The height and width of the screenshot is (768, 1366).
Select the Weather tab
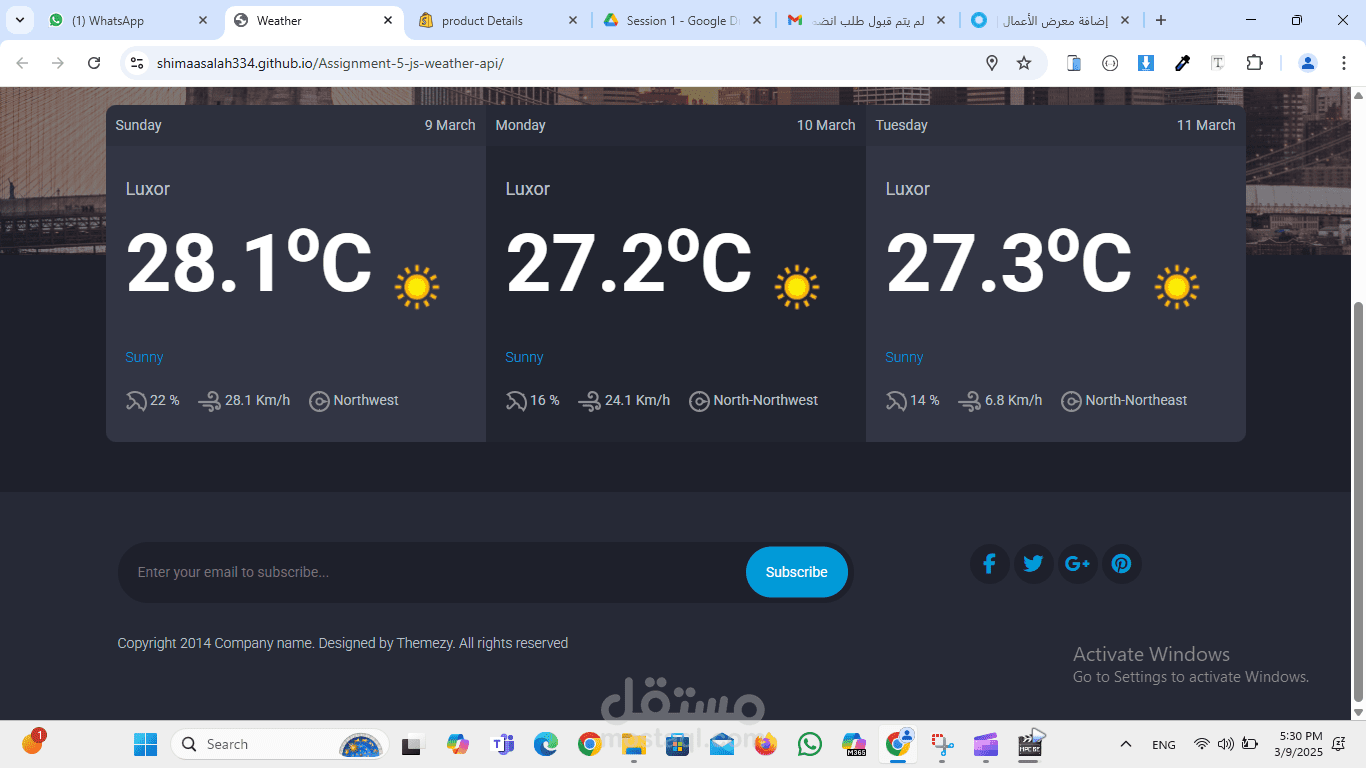pos(313,20)
